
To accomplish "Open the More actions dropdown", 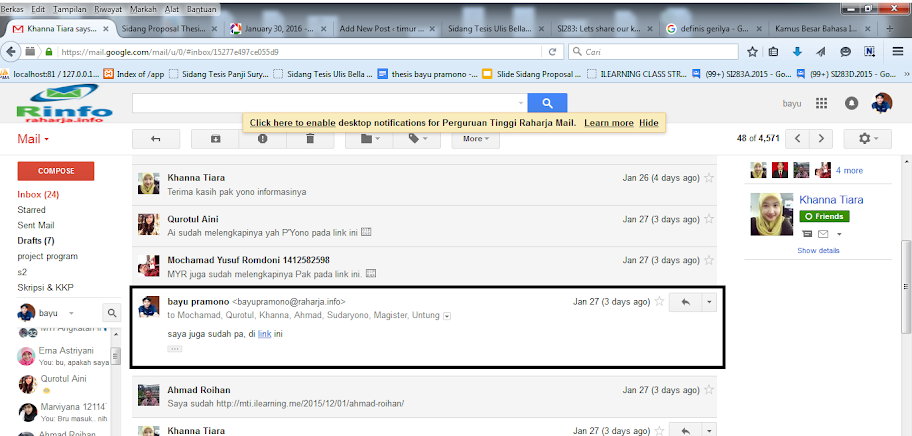I will [476, 139].
